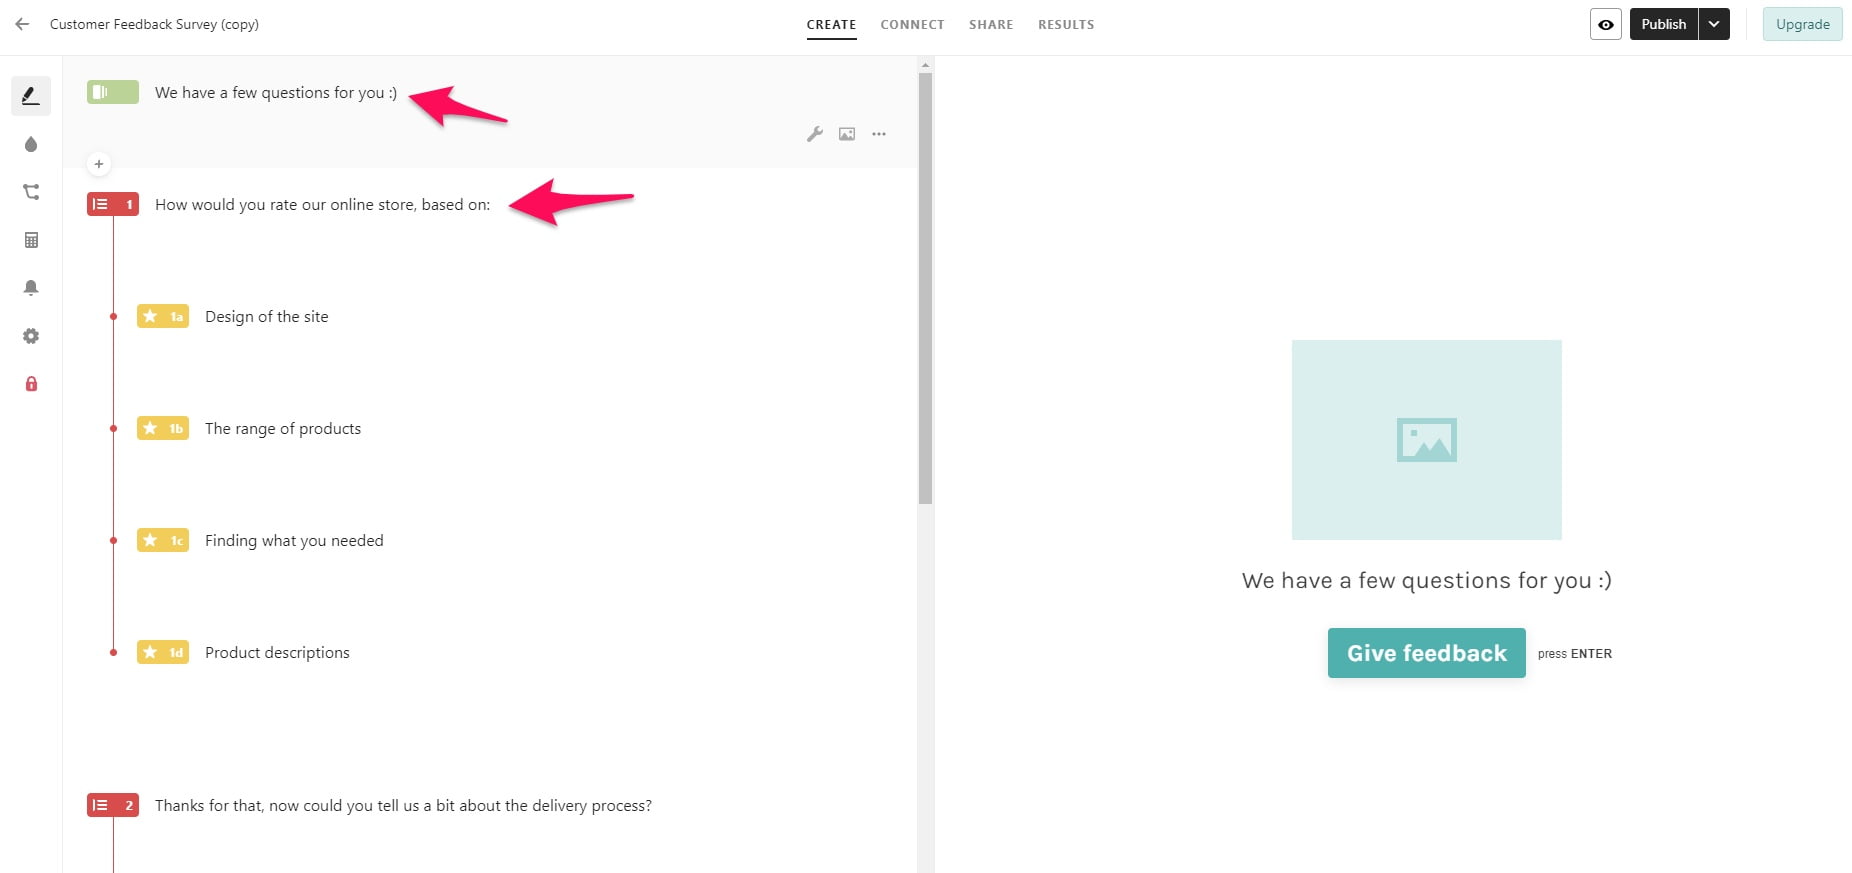Image resolution: width=1852 pixels, height=873 pixels.
Task: Select 'How would you rate our online store' question
Action: (322, 204)
